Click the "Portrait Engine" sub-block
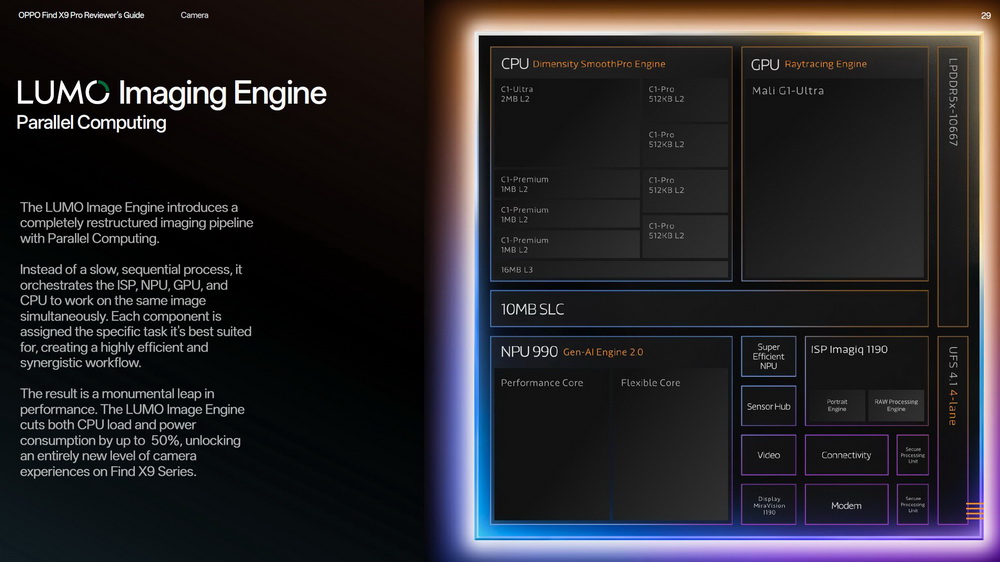 point(837,405)
